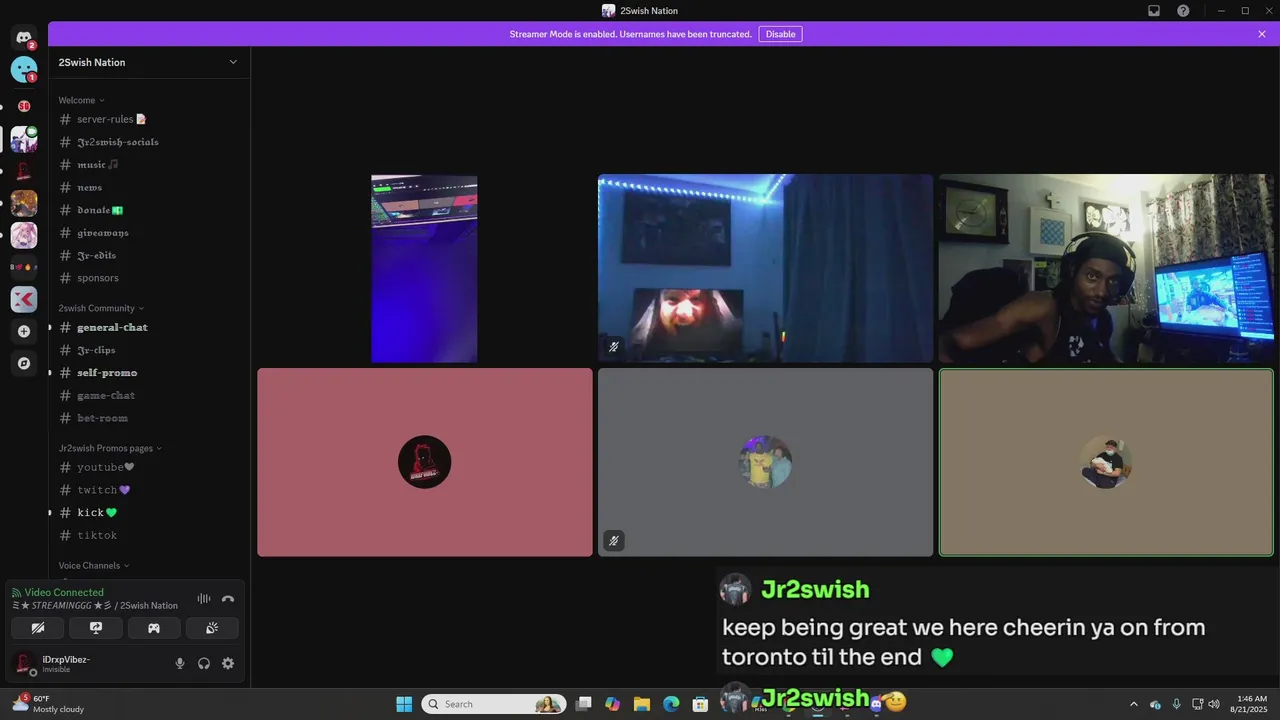Collapse the Voice Channels category
Screen dimensions: 1280x720
point(94,566)
